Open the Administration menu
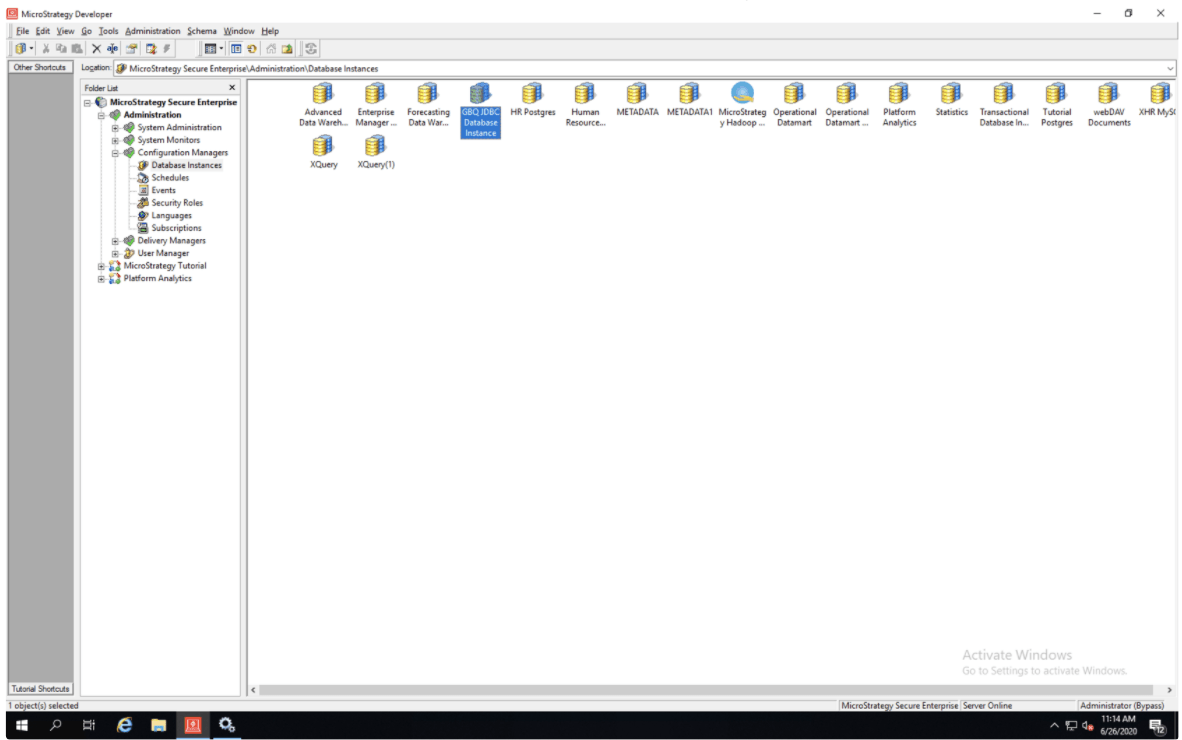 152,31
